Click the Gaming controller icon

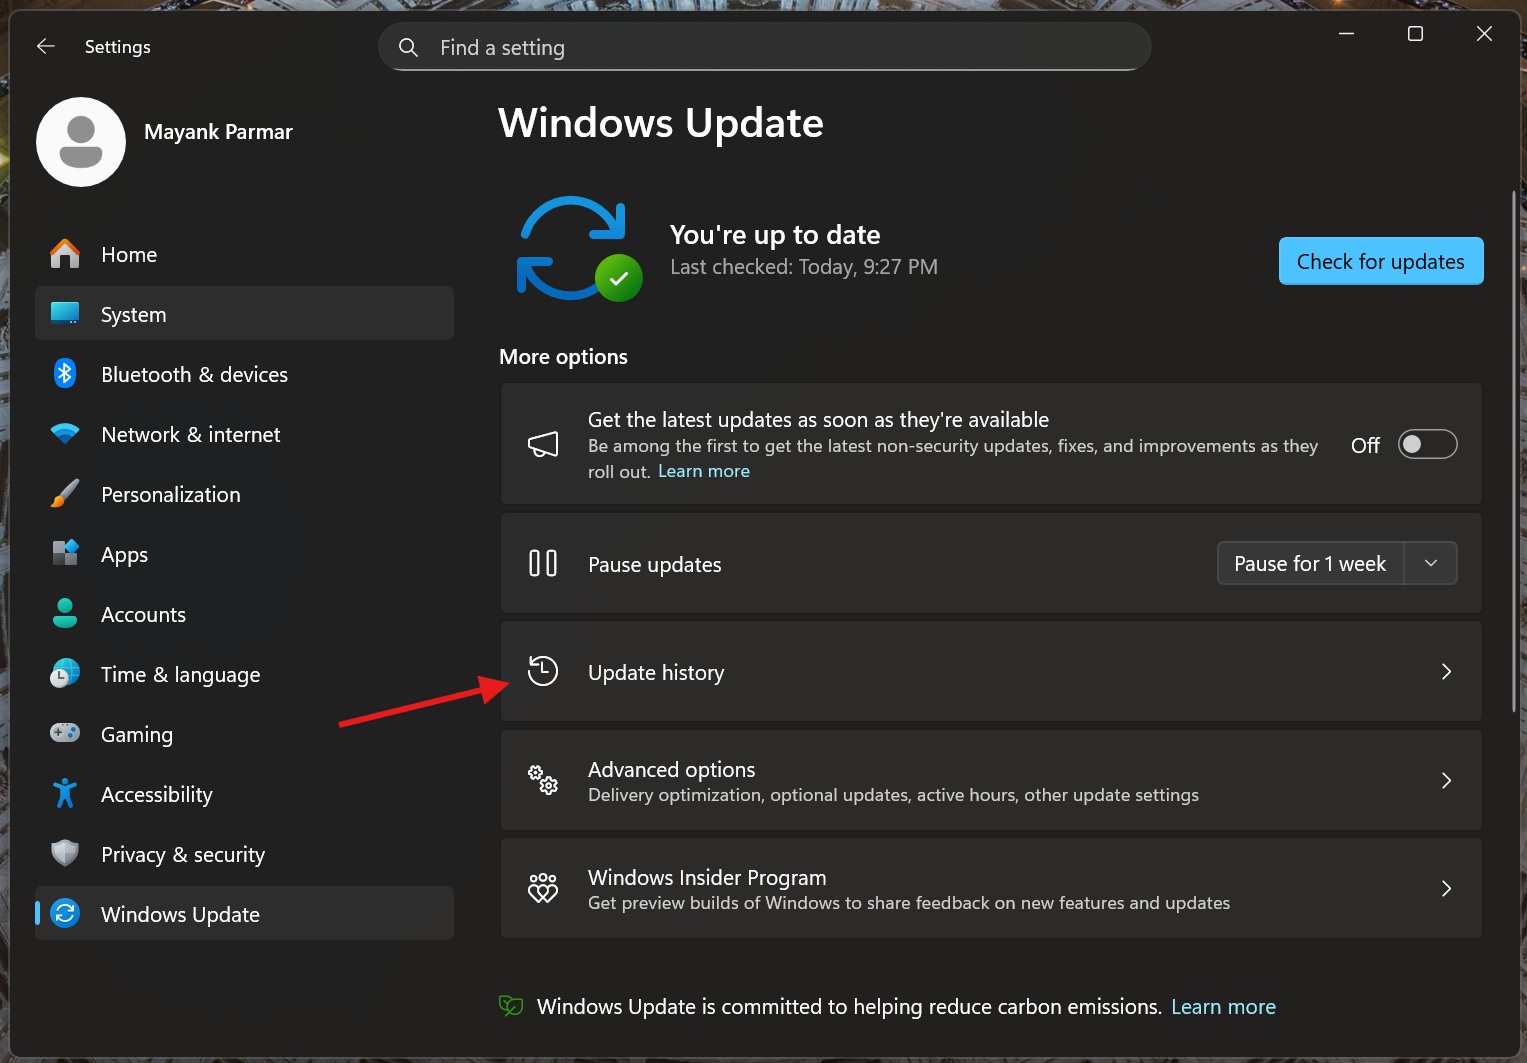pyautogui.click(x=64, y=733)
